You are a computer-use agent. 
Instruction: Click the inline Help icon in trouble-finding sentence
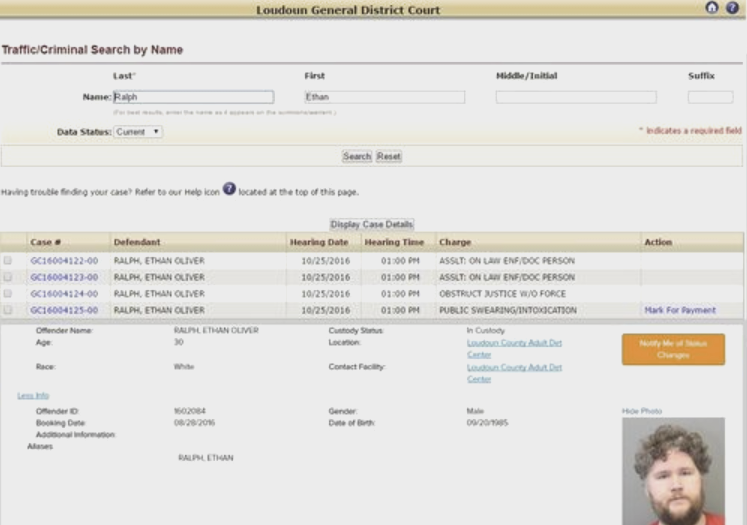[229, 189]
